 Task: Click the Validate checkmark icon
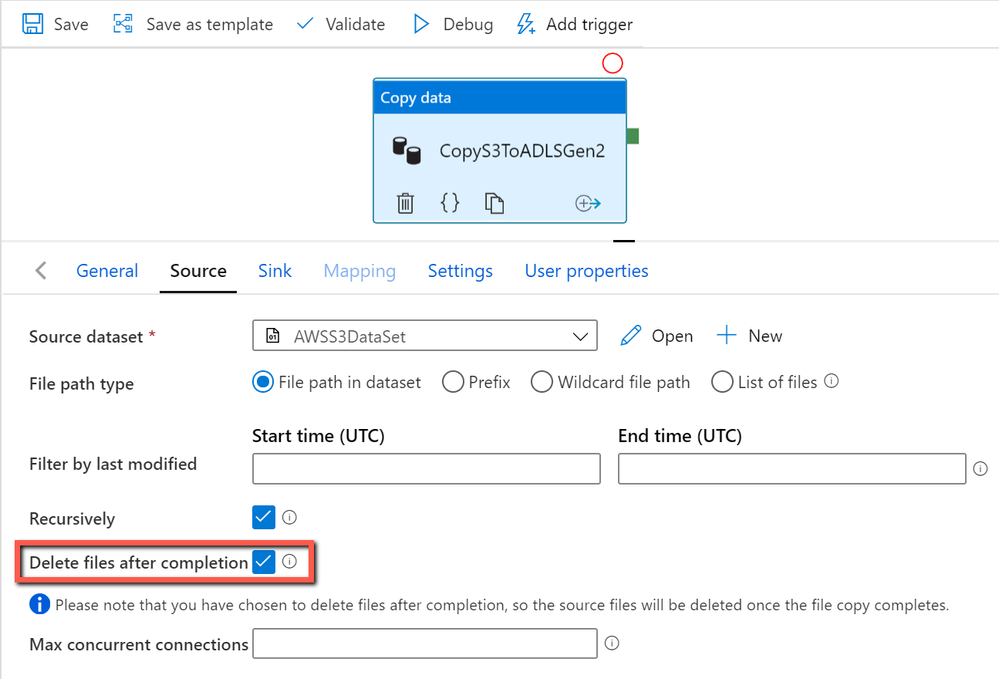305,24
